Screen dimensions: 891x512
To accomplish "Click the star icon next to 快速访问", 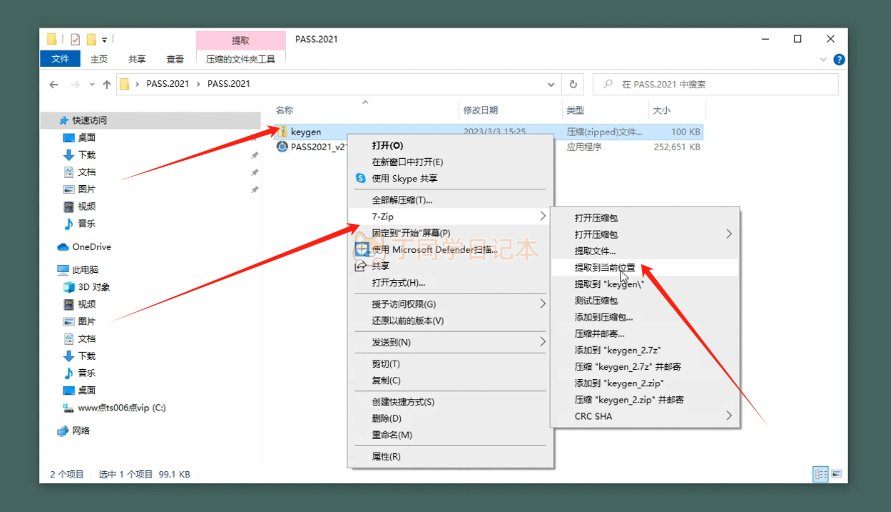I will tap(64, 120).
